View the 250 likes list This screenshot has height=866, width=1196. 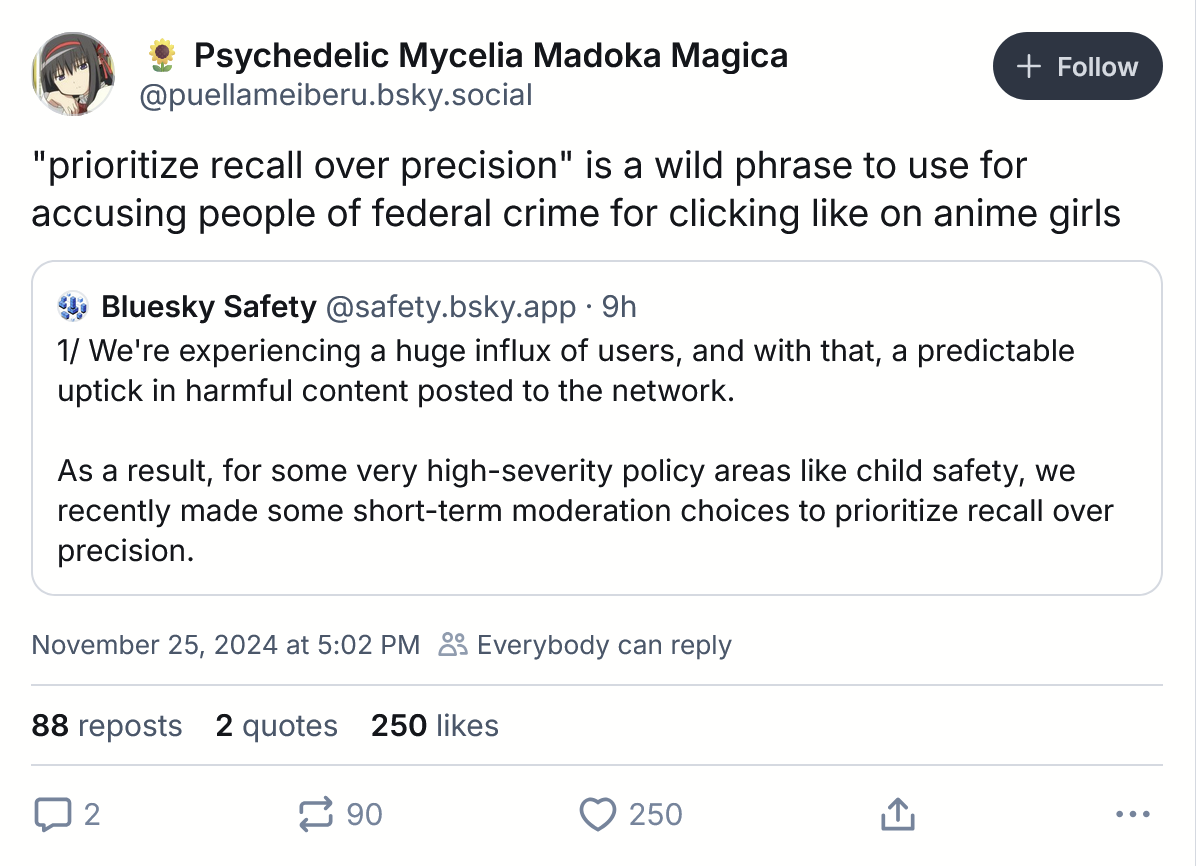coord(434,725)
